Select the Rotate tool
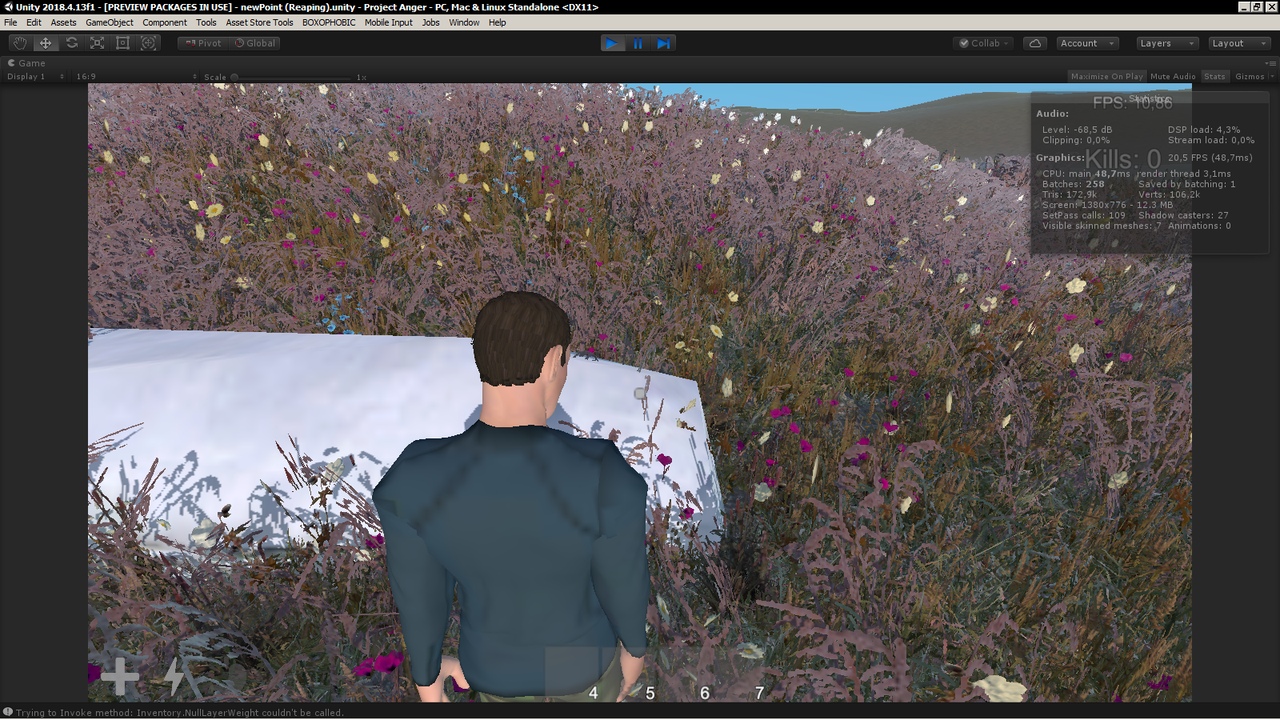 72,43
